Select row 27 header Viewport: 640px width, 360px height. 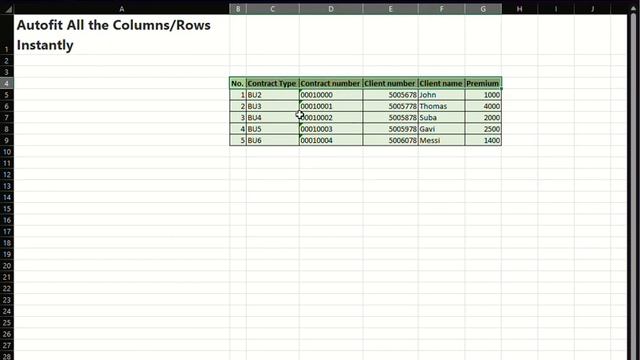(x=7, y=345)
